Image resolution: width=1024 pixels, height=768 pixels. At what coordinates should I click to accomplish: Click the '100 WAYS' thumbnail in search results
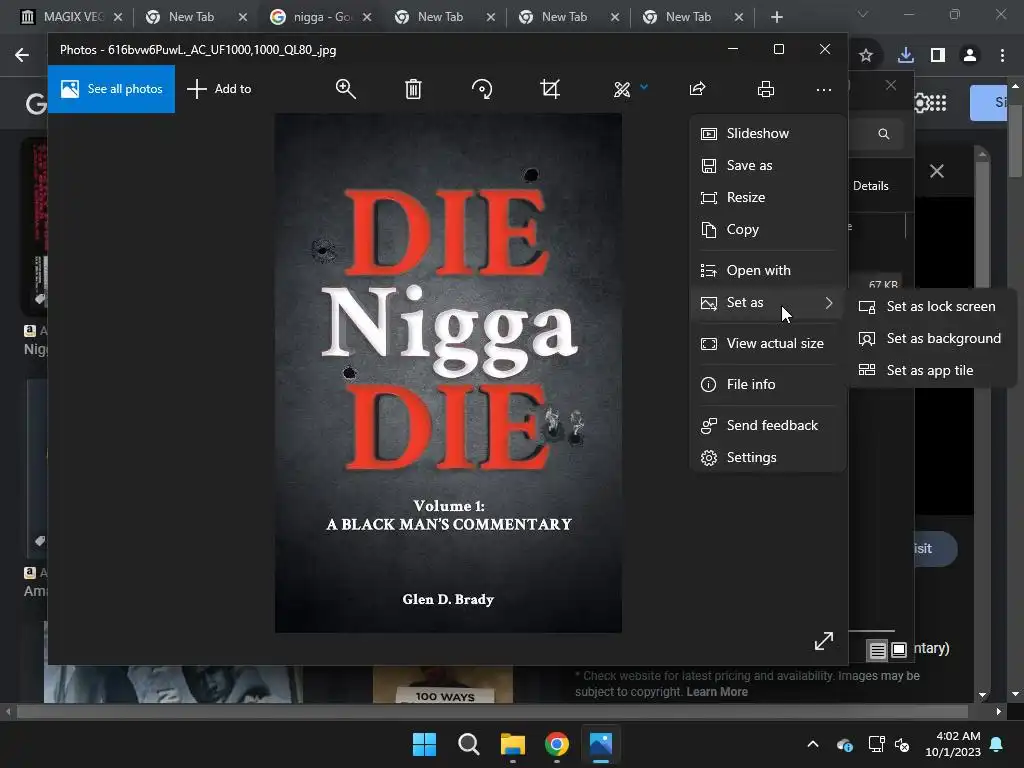pyautogui.click(x=443, y=684)
